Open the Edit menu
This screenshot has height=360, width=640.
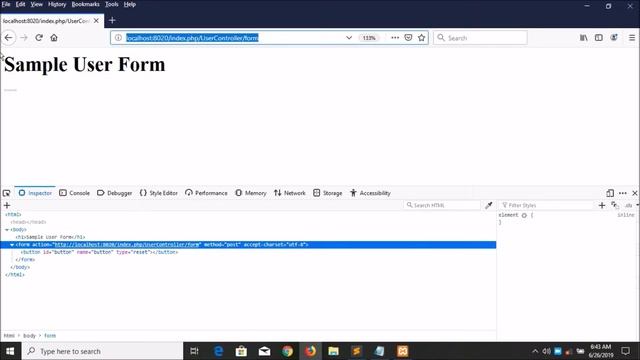click(x=20, y=4)
